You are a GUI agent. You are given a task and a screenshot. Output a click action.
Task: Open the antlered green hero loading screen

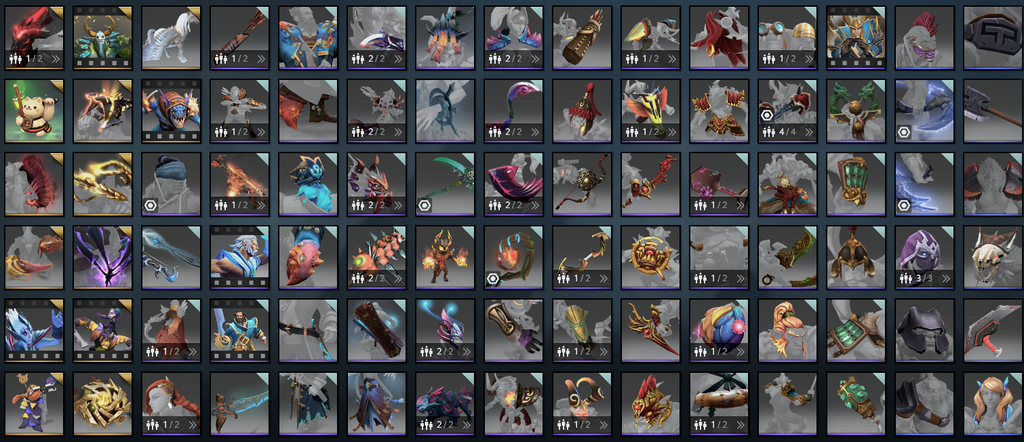tap(103, 38)
